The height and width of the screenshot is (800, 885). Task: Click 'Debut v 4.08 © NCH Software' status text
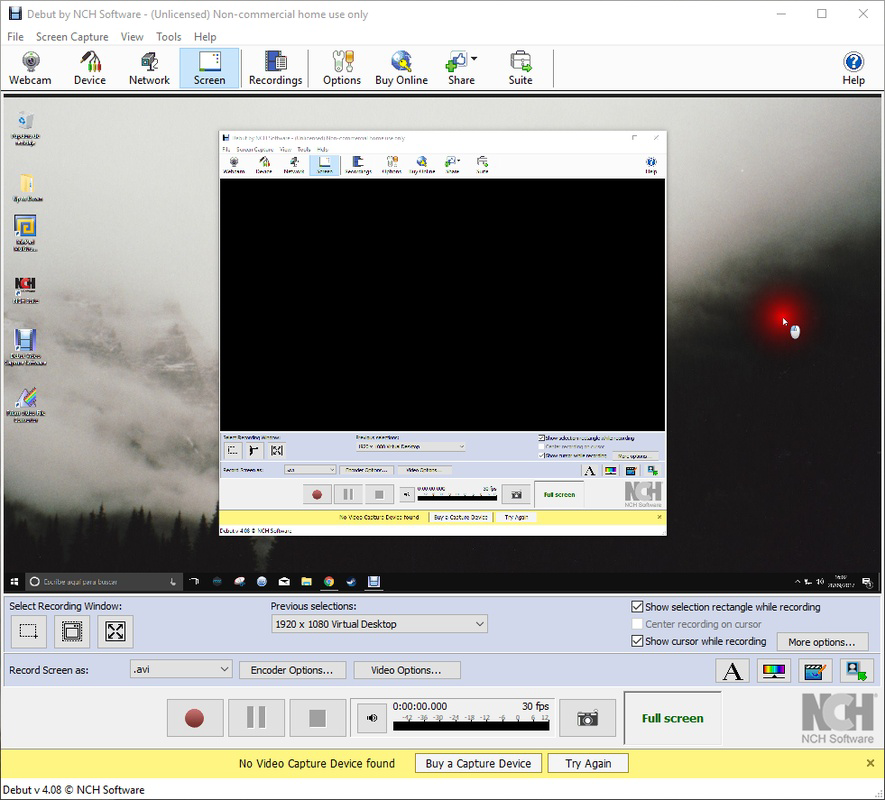tap(74, 790)
